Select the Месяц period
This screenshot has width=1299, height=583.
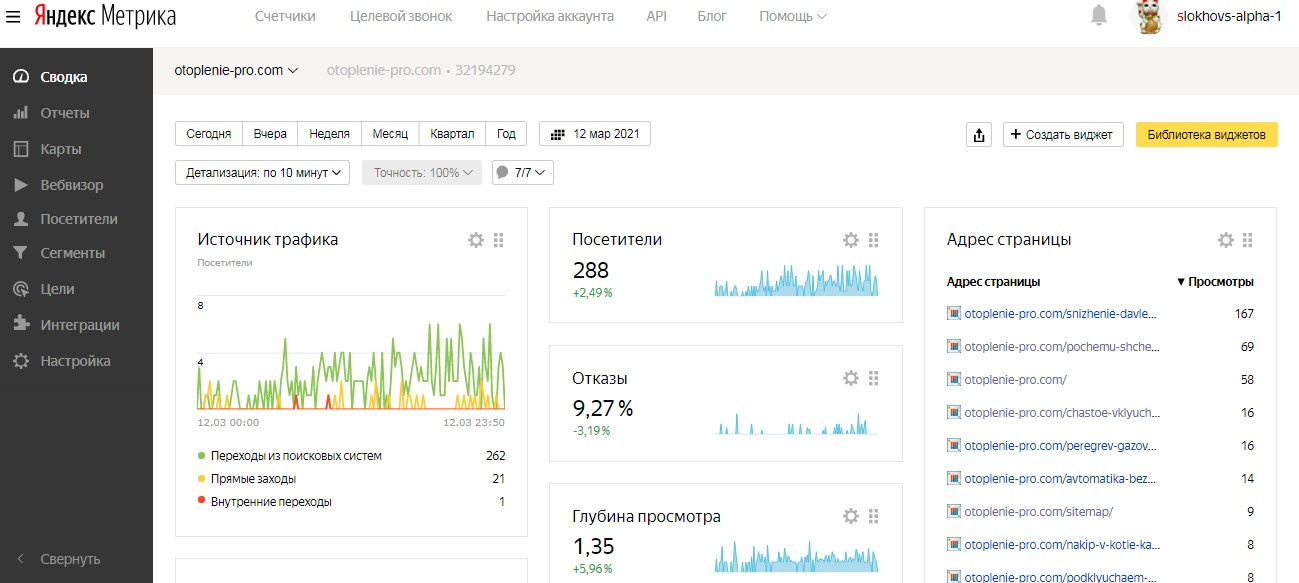click(390, 134)
